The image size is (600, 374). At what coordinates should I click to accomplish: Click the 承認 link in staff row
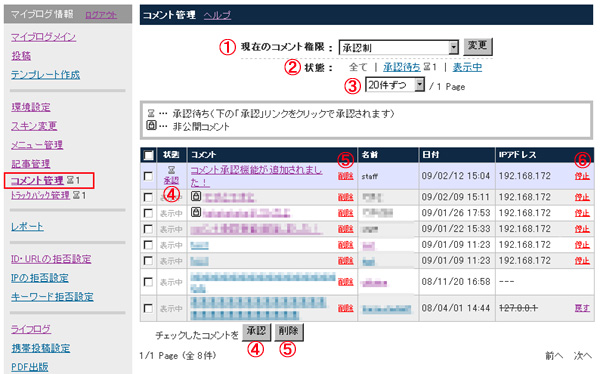pyautogui.click(x=171, y=181)
